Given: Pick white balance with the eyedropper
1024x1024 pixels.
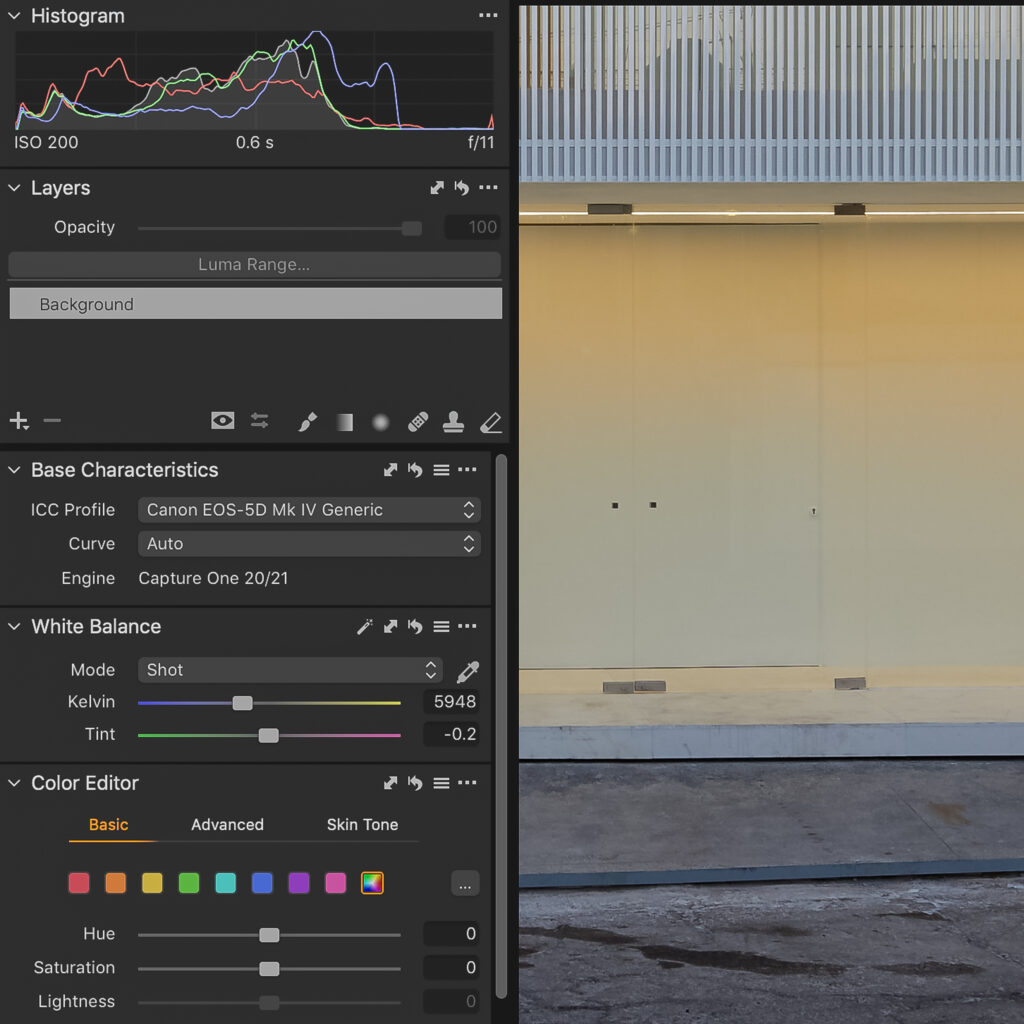Looking at the screenshot, I should click(x=467, y=671).
